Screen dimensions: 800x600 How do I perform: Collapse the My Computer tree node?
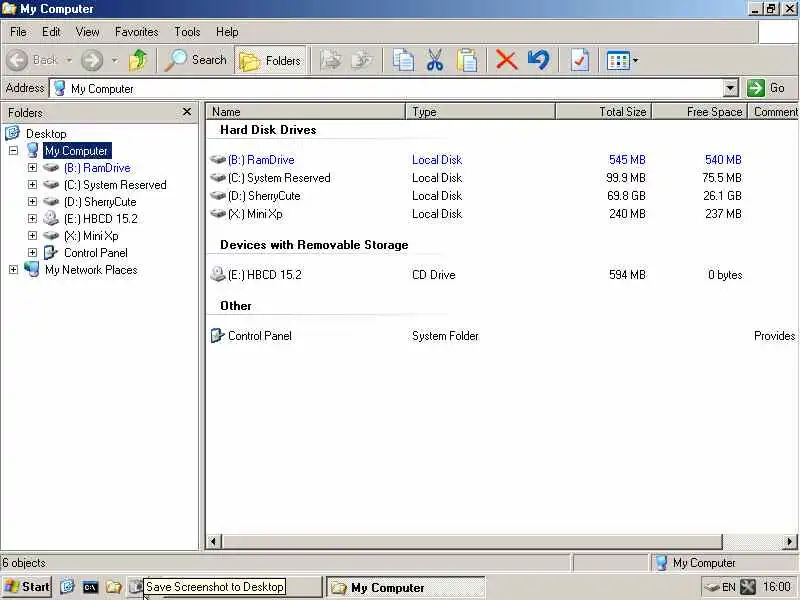tap(13, 151)
